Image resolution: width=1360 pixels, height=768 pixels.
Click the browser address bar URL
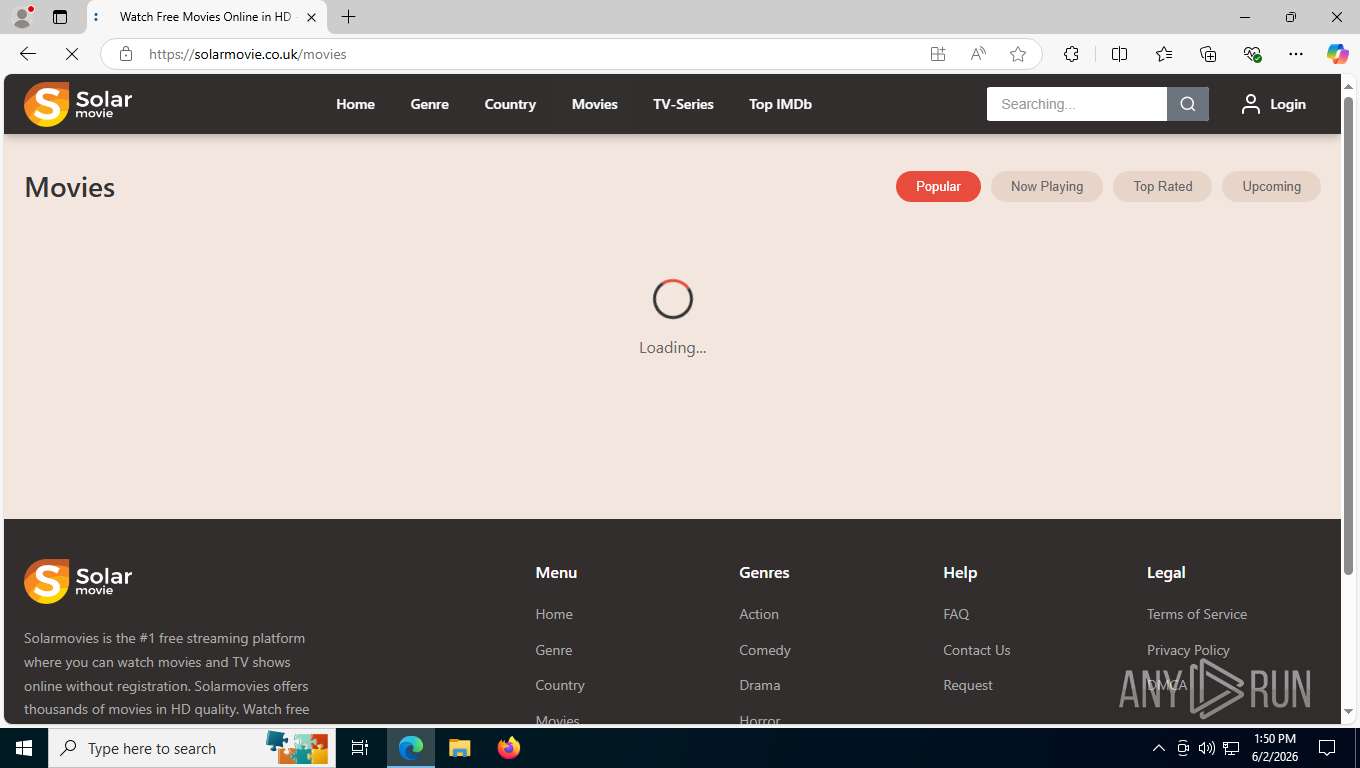point(248,54)
